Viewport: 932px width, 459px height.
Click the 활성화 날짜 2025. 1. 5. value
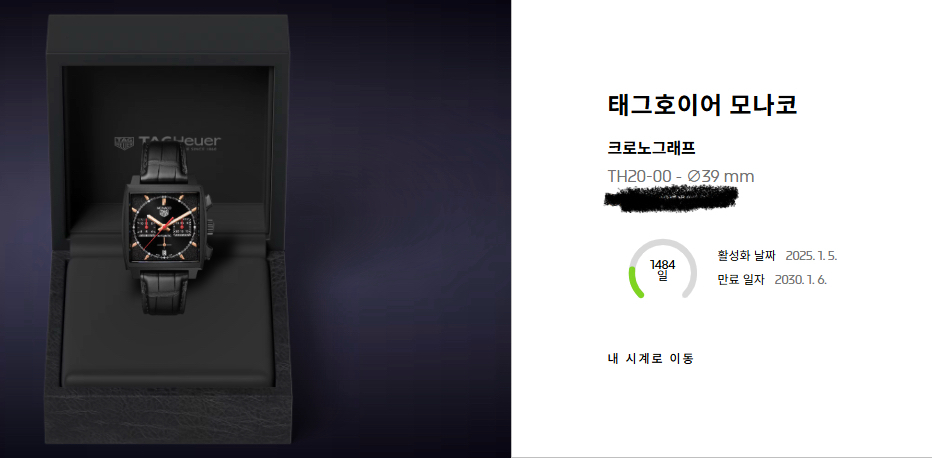pyautogui.click(x=811, y=256)
